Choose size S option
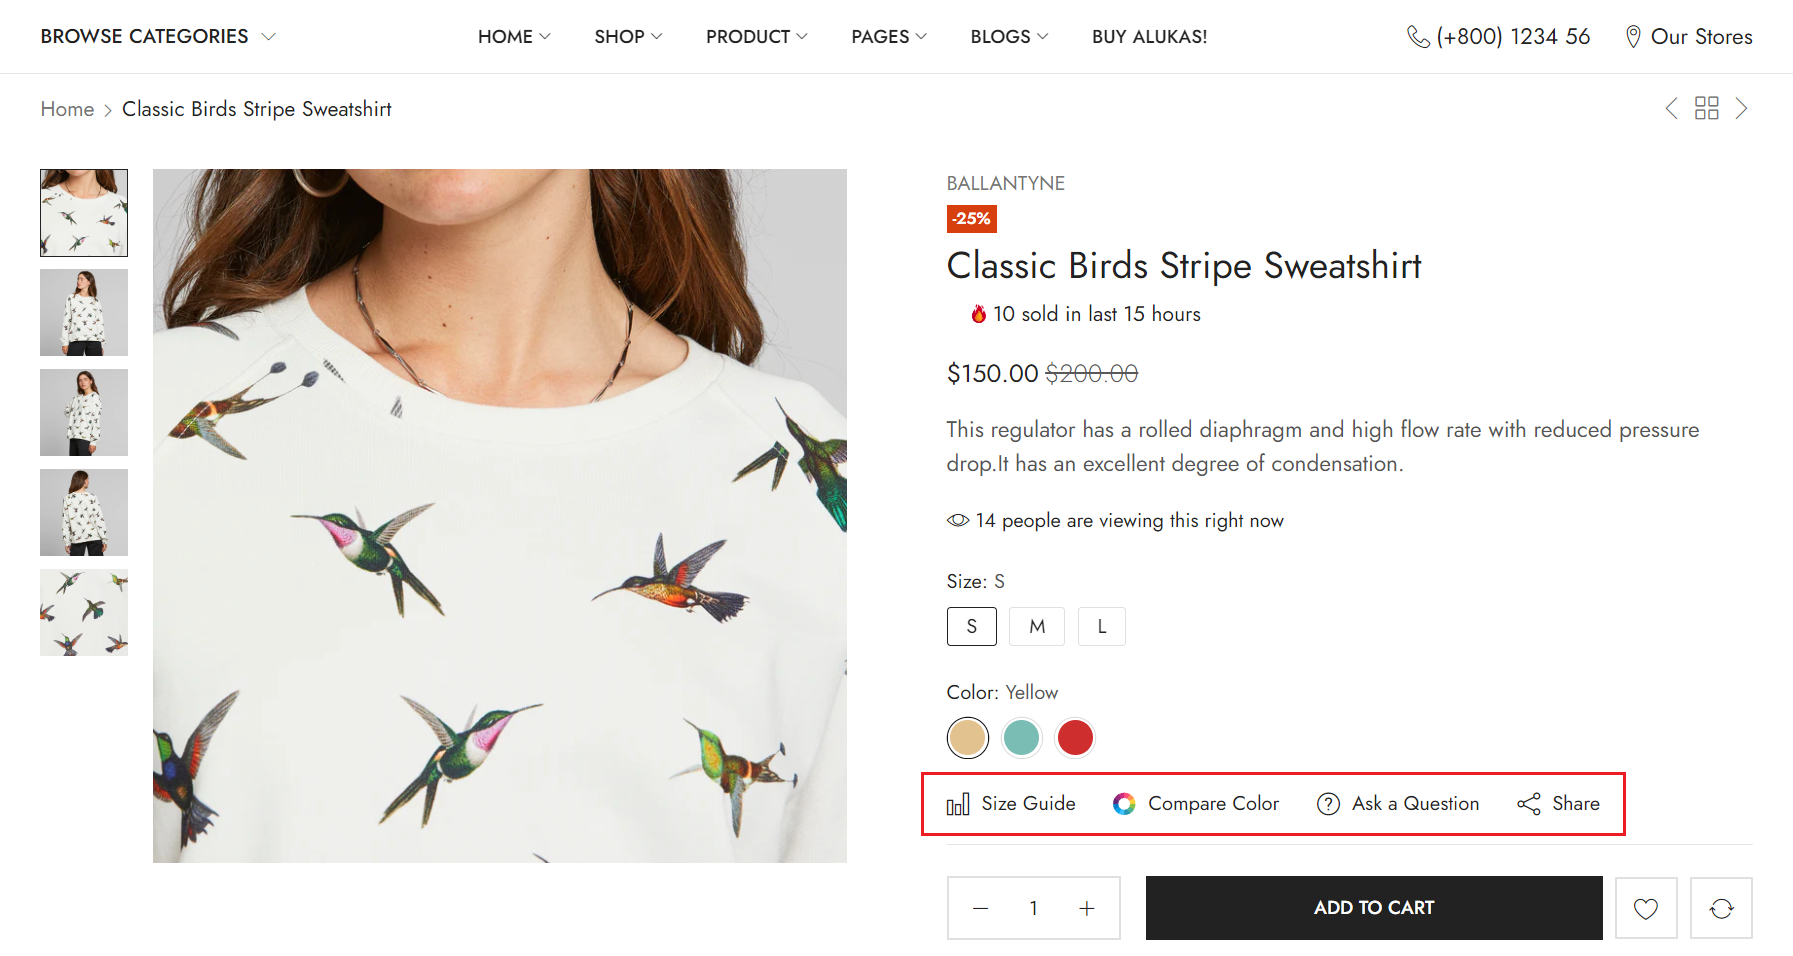1793x956 pixels. 971,627
